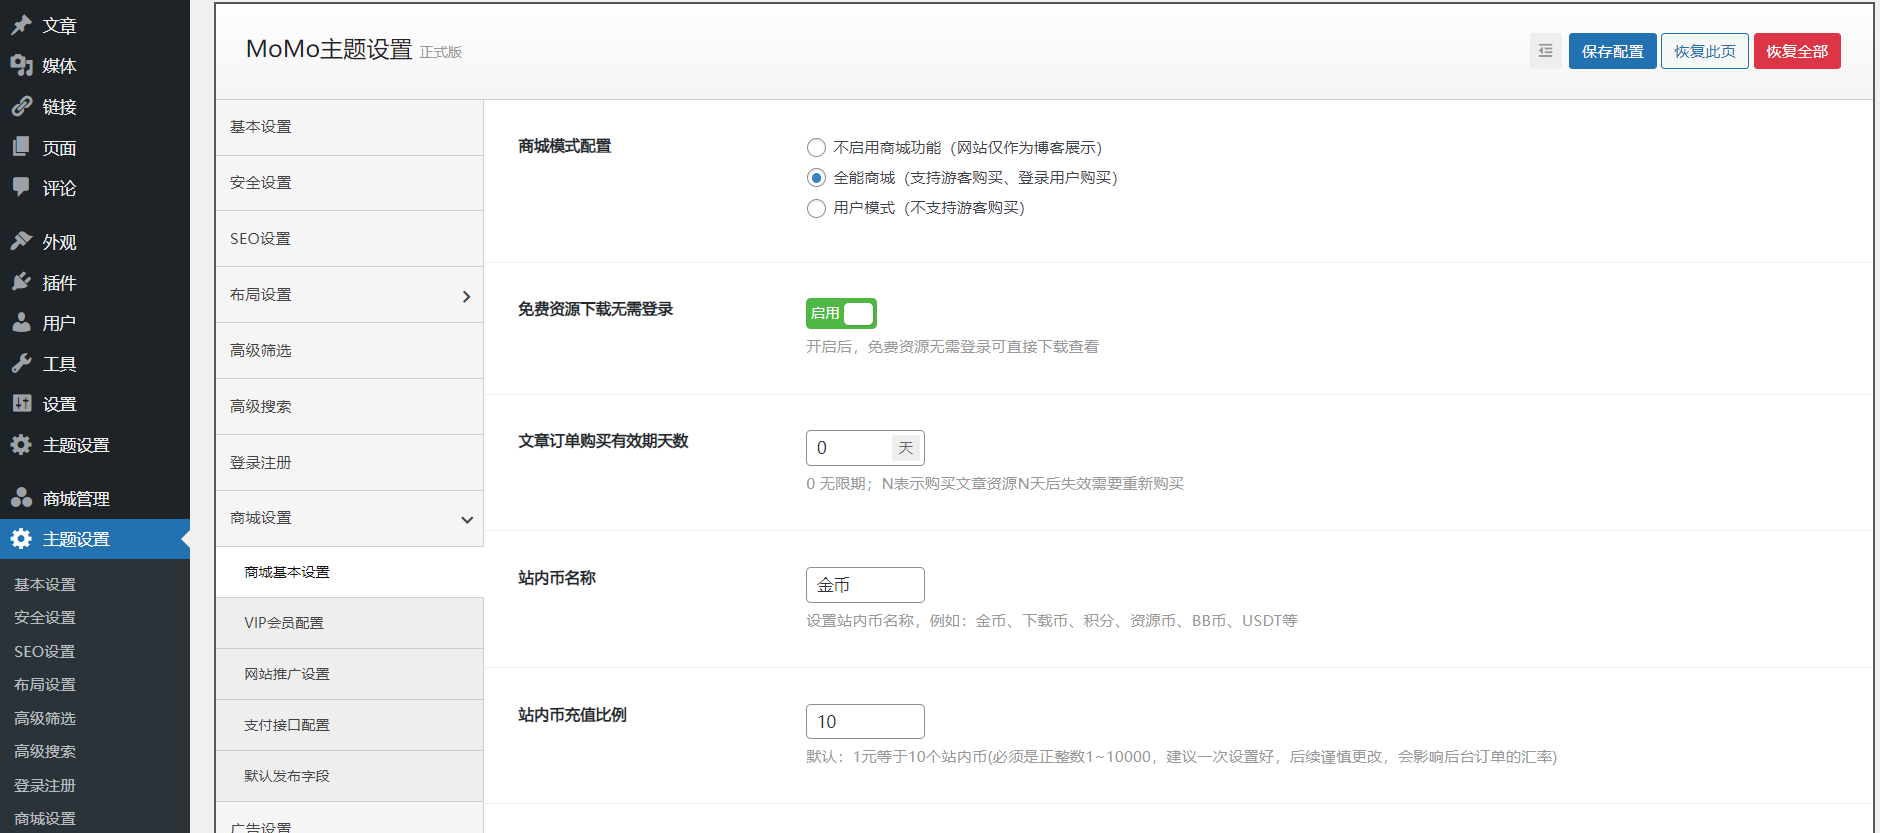This screenshot has width=1880, height=833.
Task: Expand the 布局设置 section arrow
Action: click(x=466, y=296)
